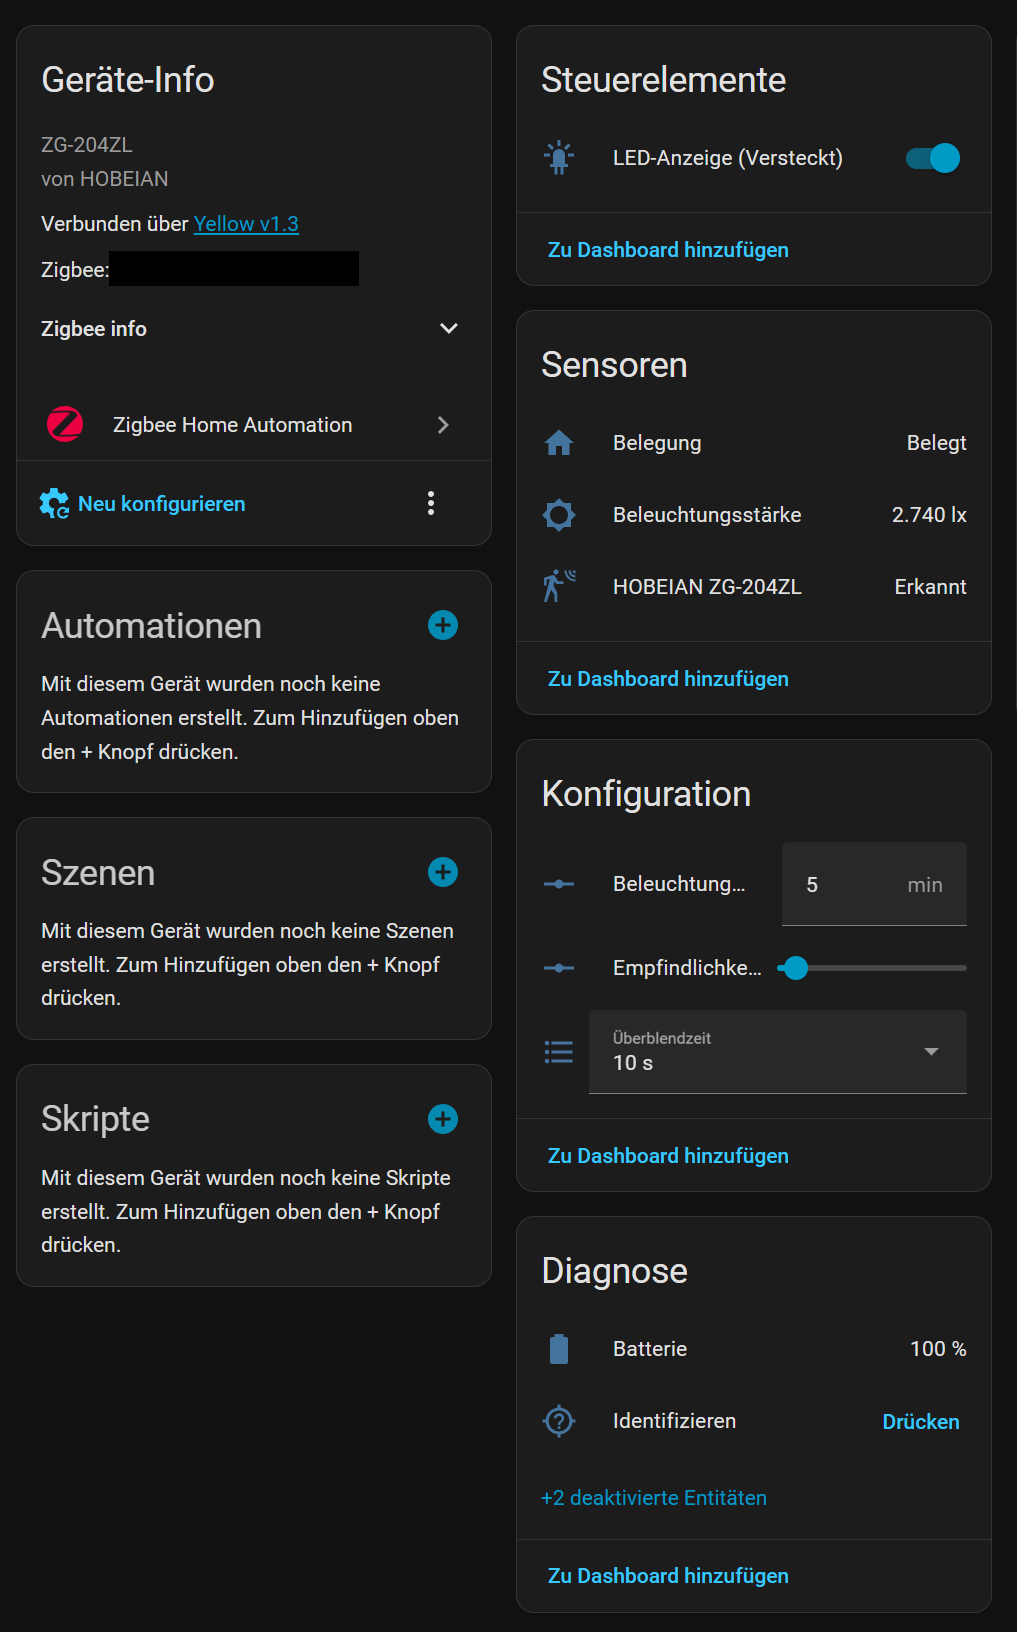Click the Zigbee Home Automation logo icon
This screenshot has height=1632, width=1017.
(x=65, y=424)
